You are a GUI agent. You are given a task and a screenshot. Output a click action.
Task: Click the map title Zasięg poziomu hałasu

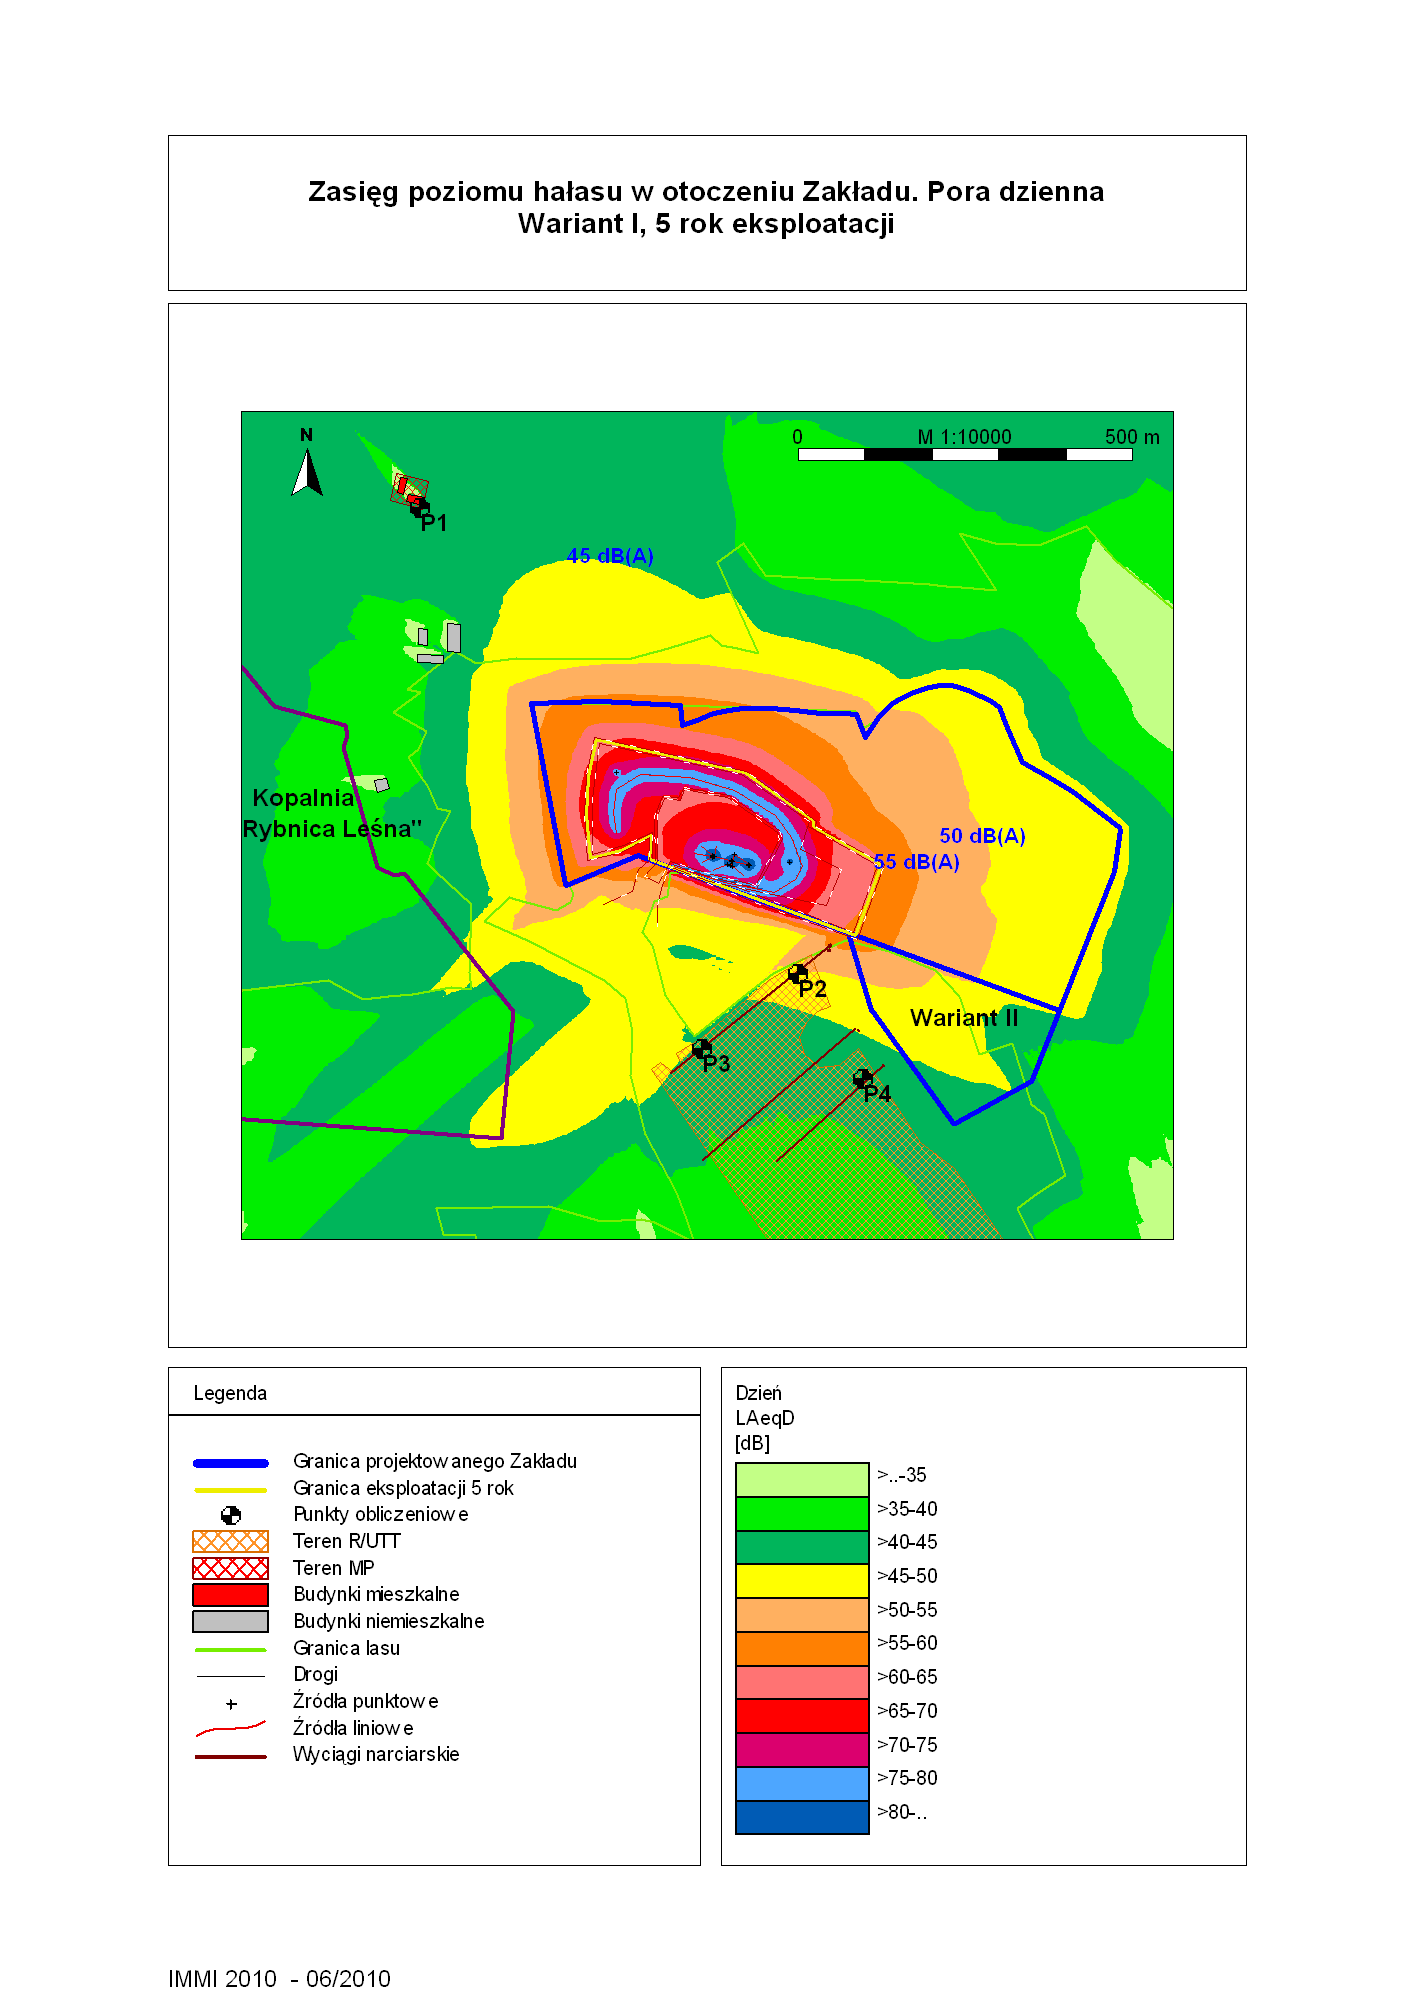706,191
